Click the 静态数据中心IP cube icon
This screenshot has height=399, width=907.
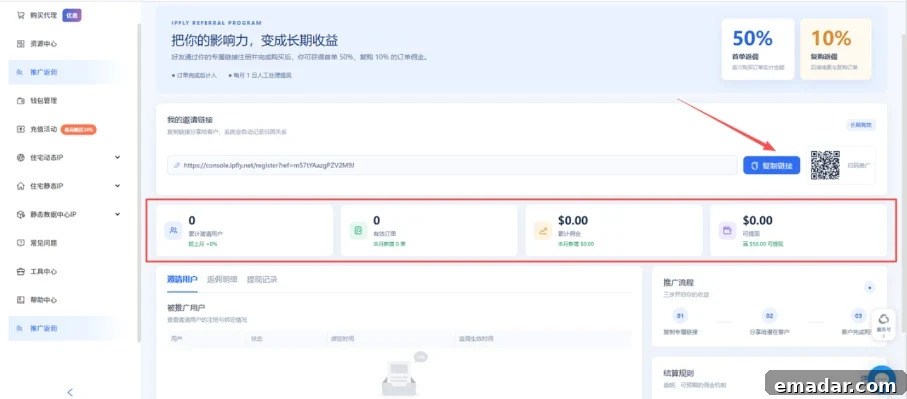(20, 215)
